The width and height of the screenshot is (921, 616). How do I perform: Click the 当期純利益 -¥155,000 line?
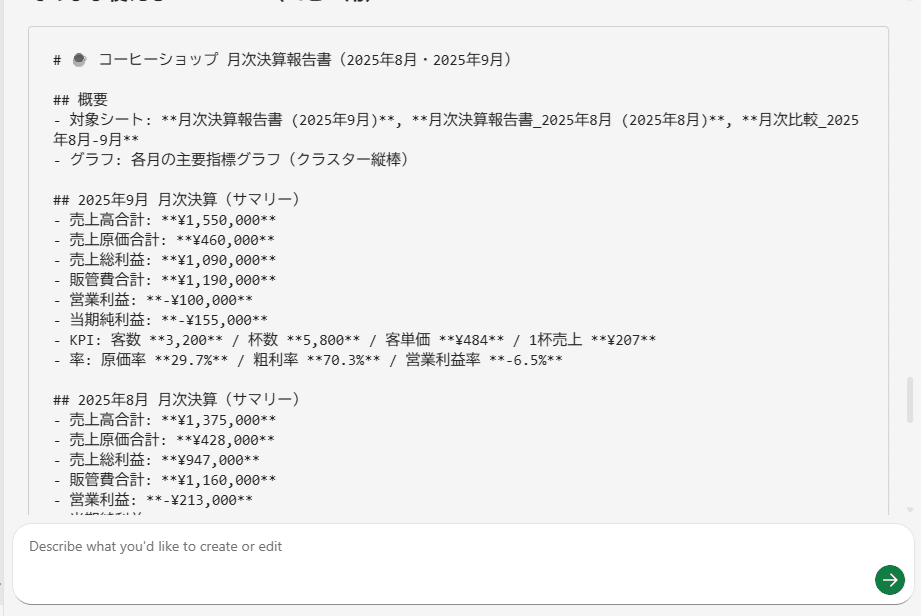tap(153, 320)
